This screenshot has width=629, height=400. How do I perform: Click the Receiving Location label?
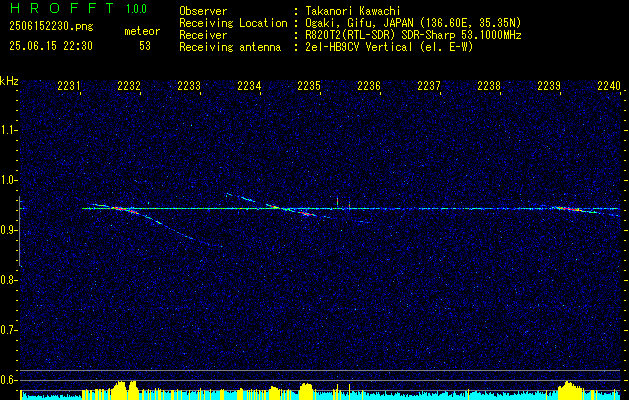tap(233, 24)
